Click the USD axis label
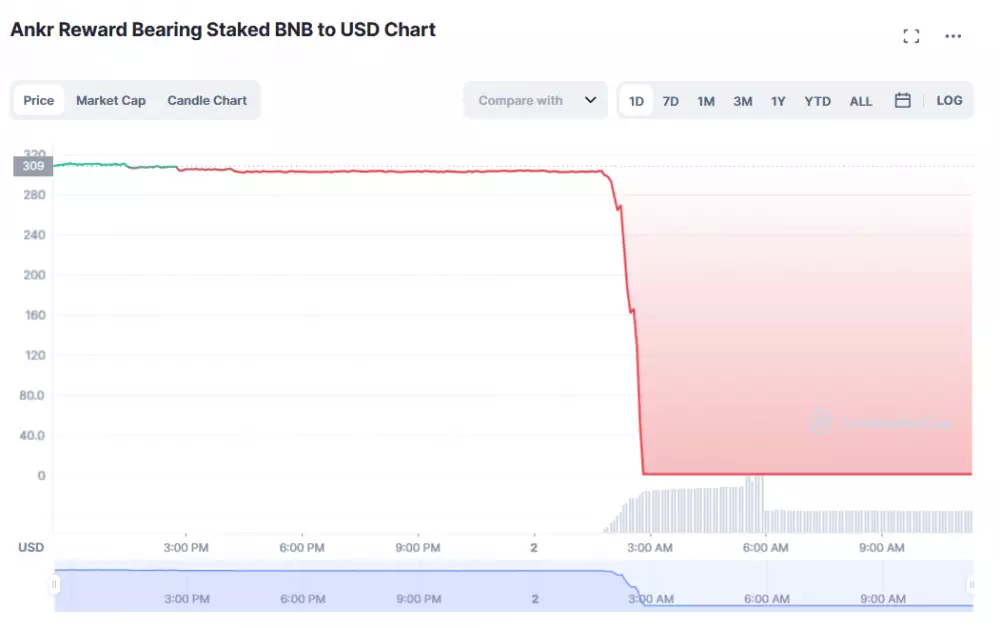 coord(30,547)
